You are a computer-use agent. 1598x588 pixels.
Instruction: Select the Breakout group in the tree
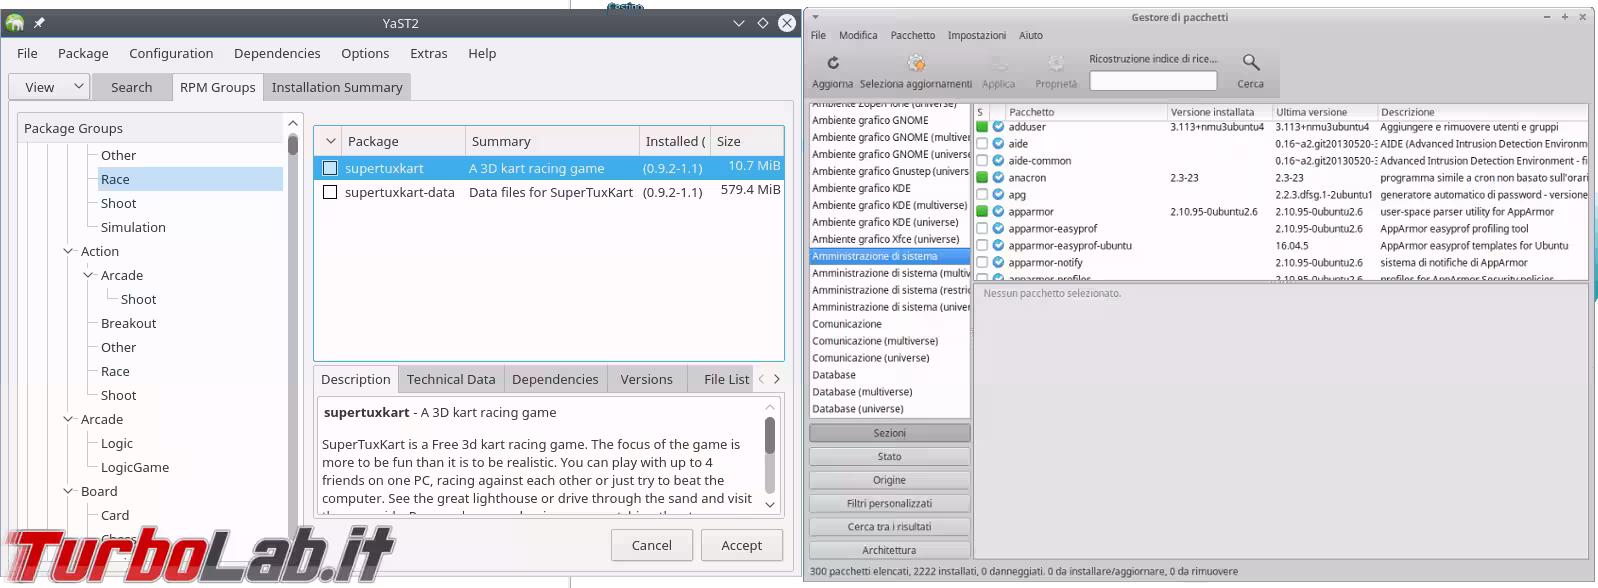click(x=128, y=323)
